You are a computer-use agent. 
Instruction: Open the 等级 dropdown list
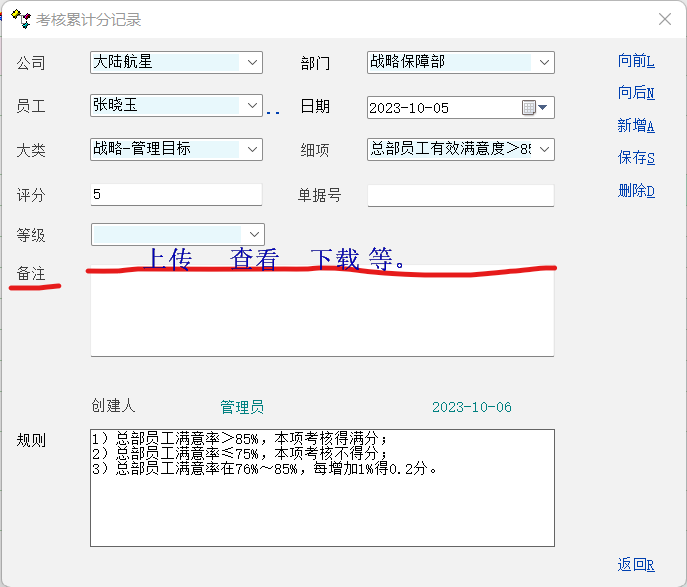tap(254, 235)
